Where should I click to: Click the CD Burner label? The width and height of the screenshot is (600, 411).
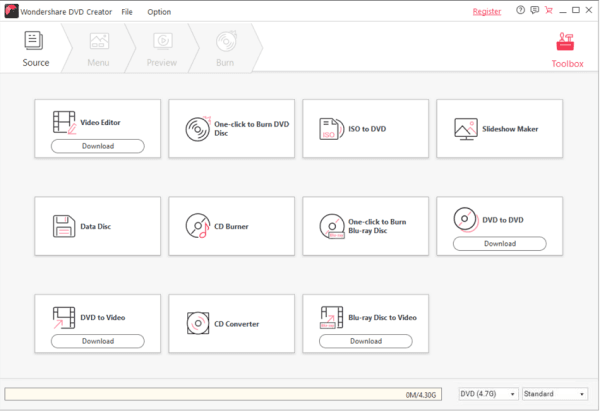pyautogui.click(x=231, y=227)
